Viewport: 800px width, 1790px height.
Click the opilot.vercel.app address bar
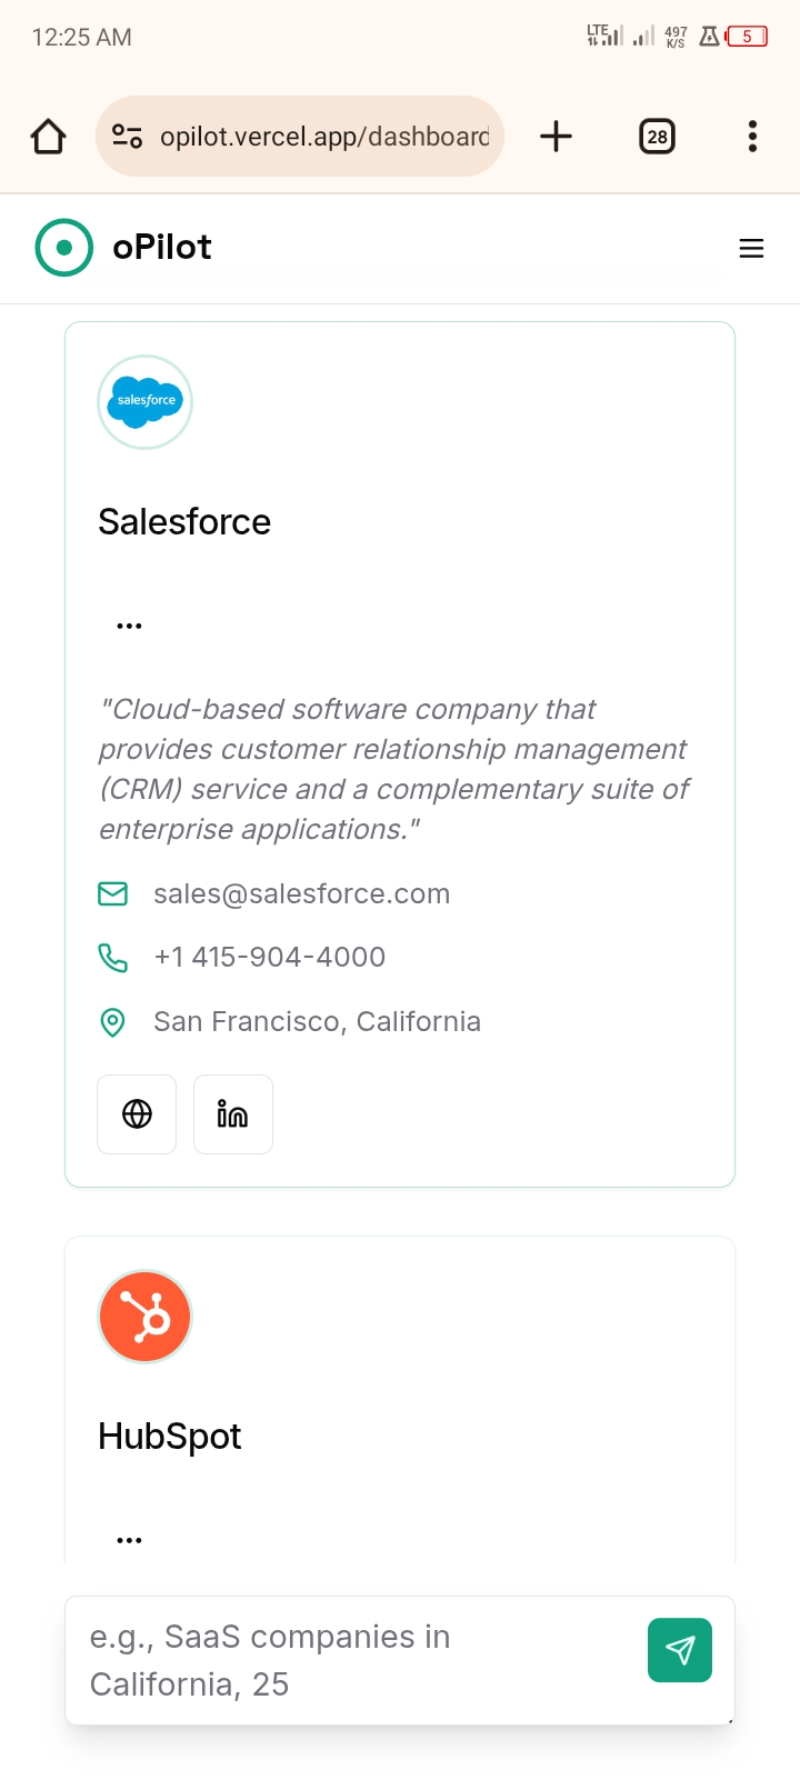coord(324,137)
